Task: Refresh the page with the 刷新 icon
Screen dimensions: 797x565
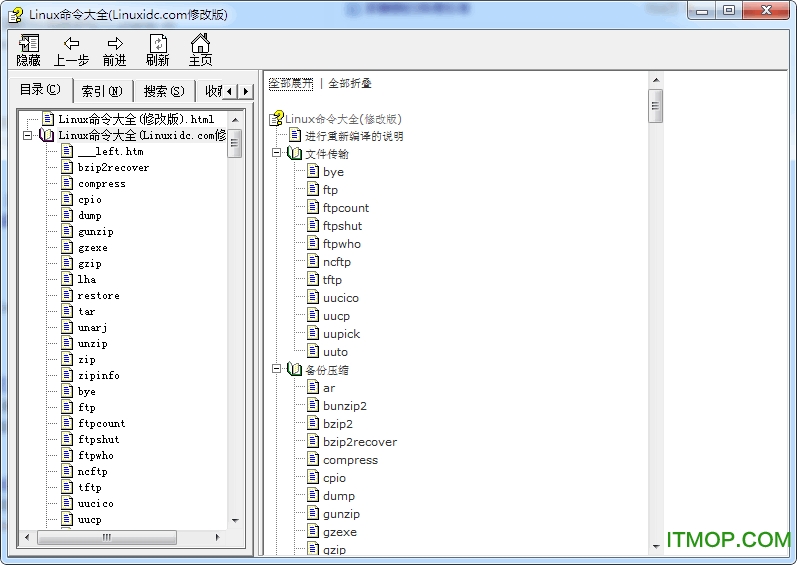Action: pos(157,44)
